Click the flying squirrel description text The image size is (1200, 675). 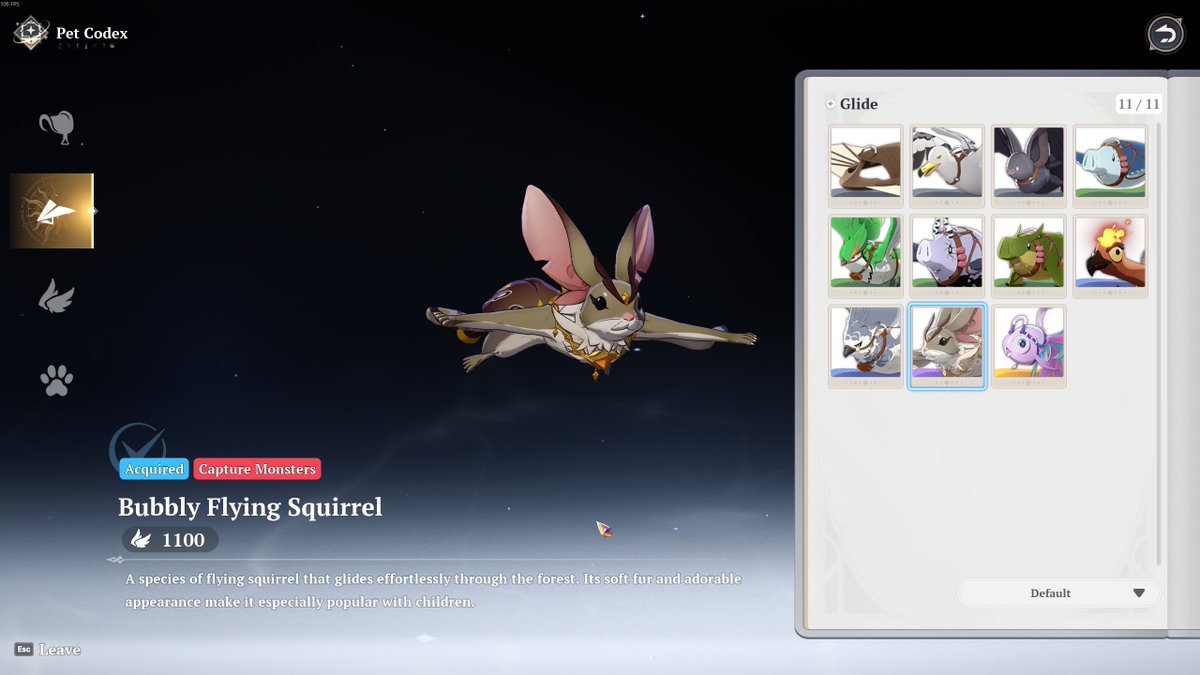tap(433, 591)
